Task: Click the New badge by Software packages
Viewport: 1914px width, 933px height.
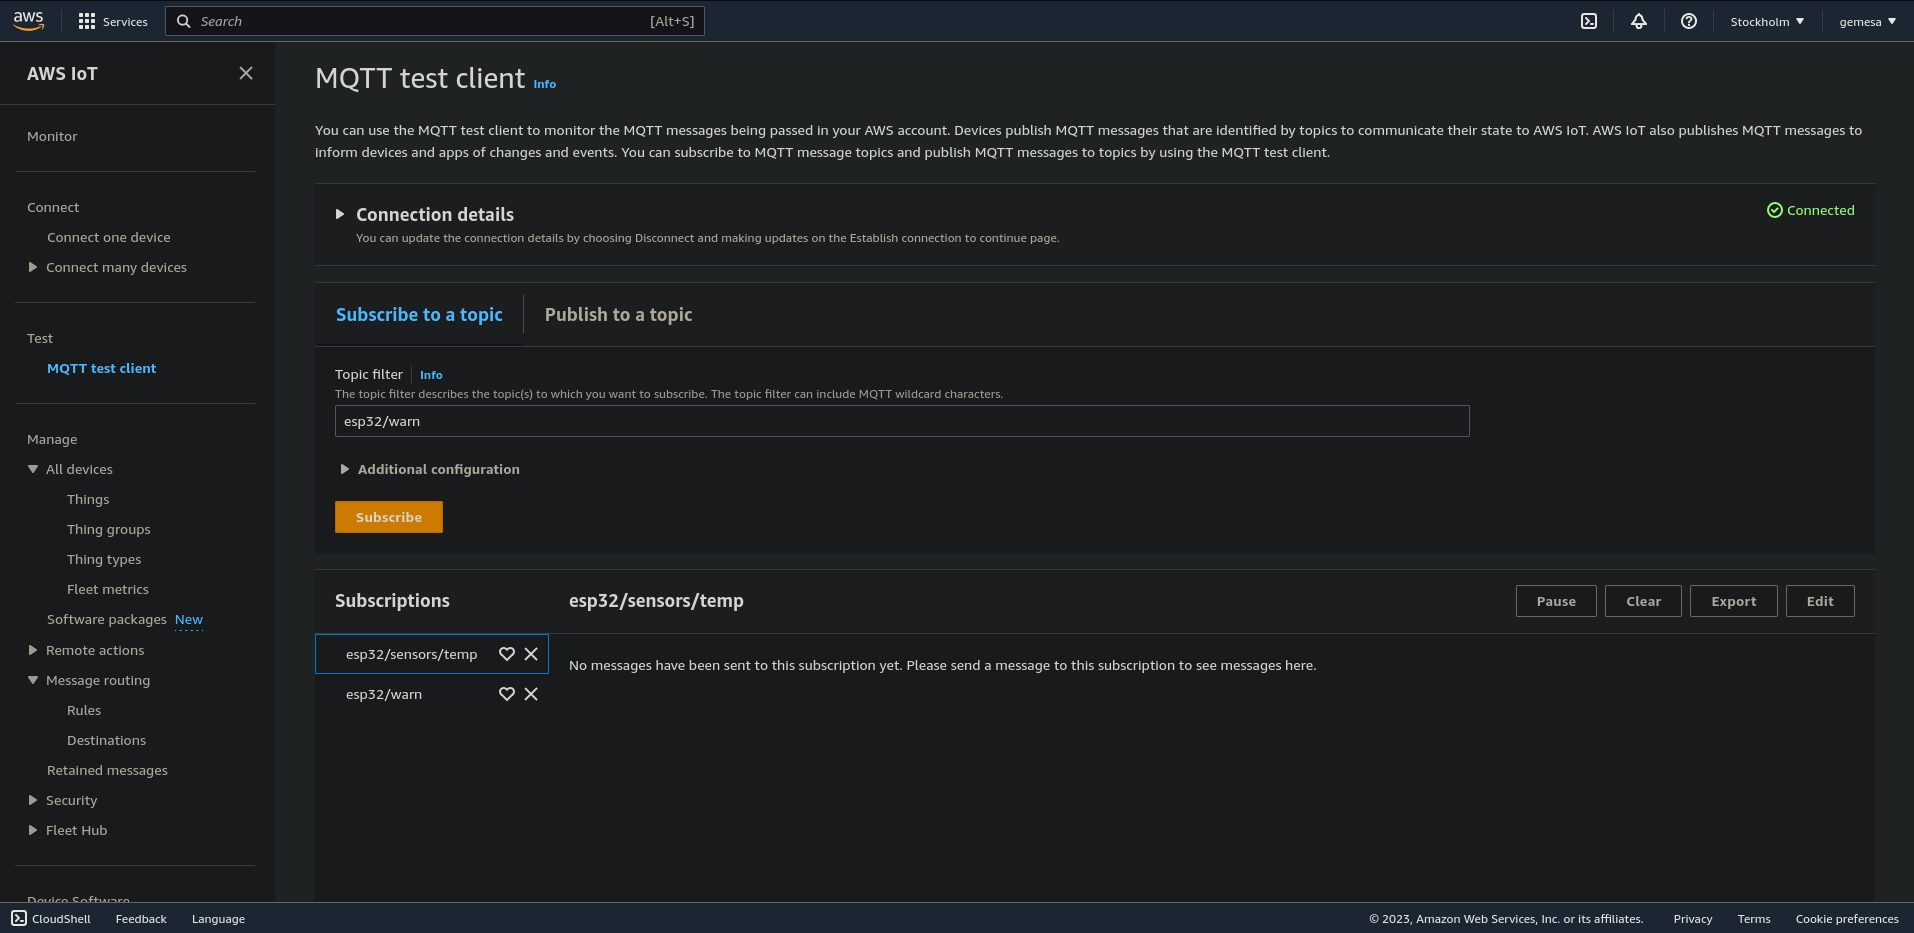Action: tap(189, 620)
